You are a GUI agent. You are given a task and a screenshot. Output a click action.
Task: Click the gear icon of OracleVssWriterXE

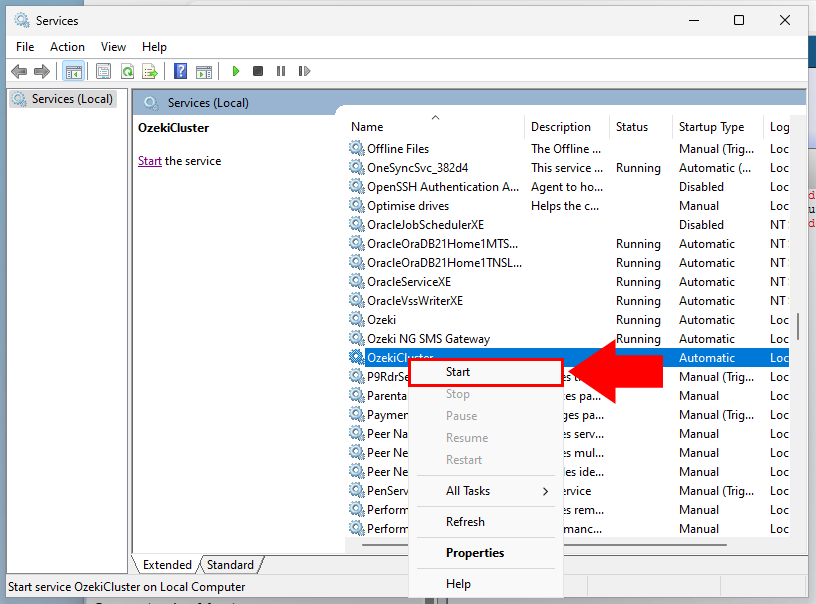356,300
